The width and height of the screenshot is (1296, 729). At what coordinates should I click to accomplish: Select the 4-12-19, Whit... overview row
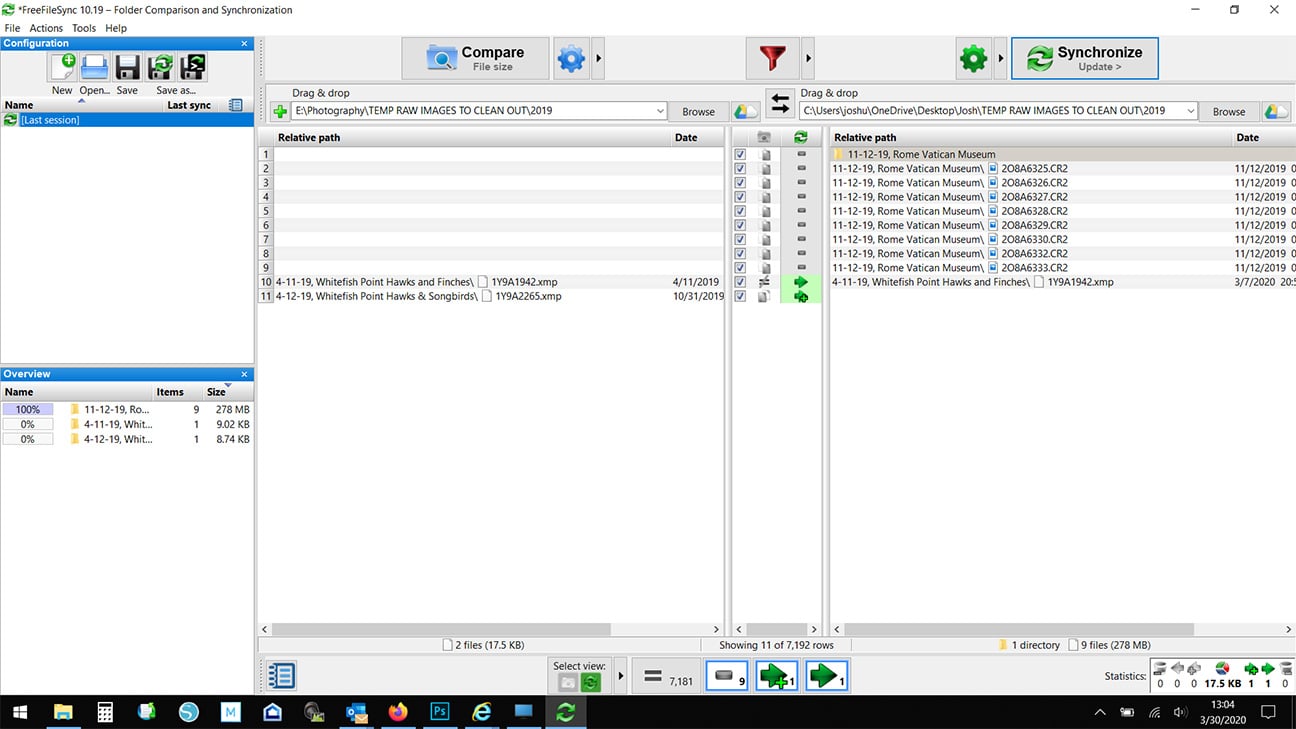[127, 439]
